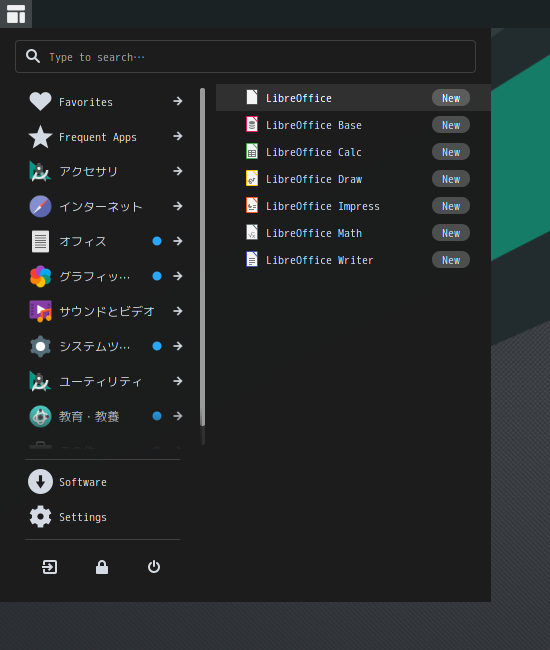Click the blue dot beside グラフィッ…
Screen dimensions: 550x650
coord(157,276)
